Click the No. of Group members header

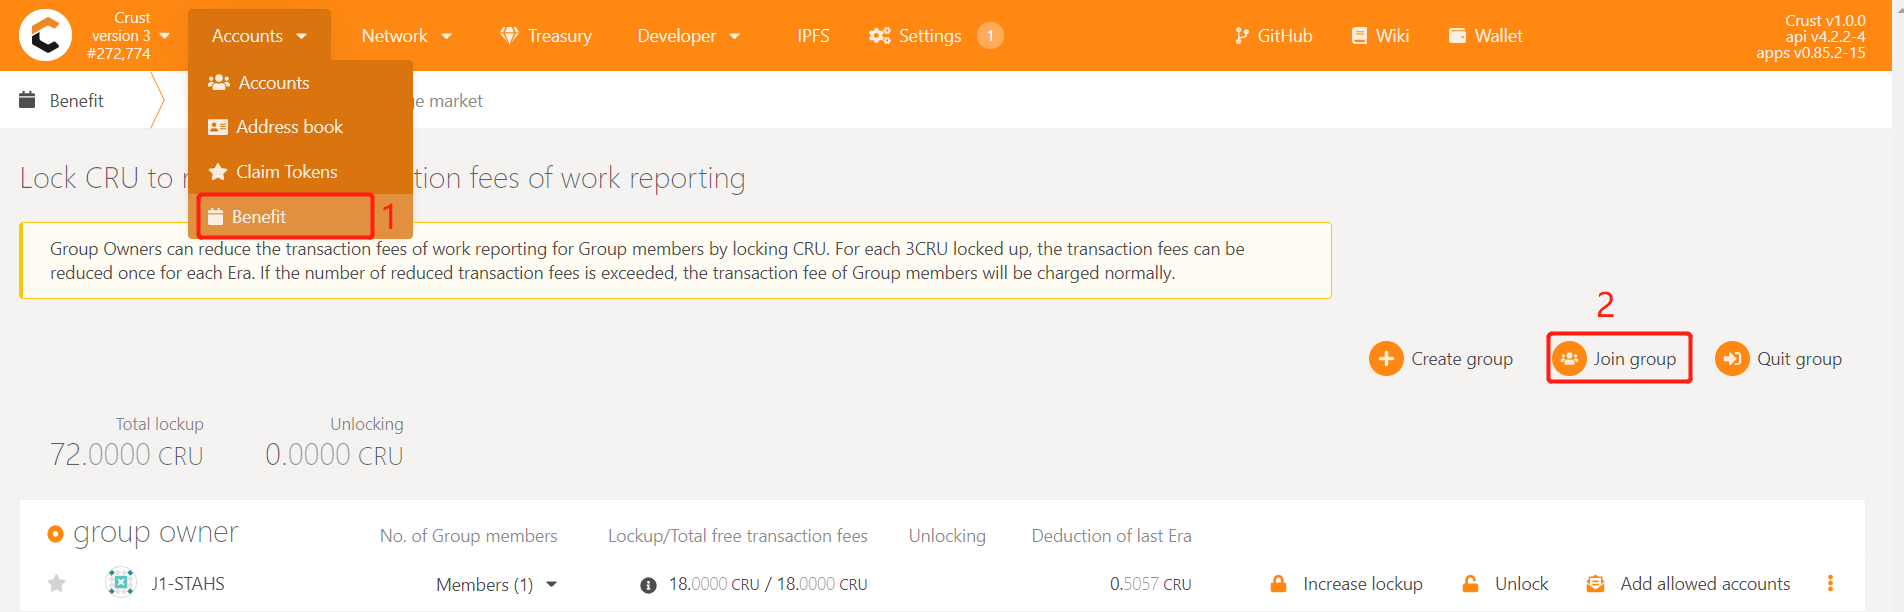pyautogui.click(x=469, y=536)
